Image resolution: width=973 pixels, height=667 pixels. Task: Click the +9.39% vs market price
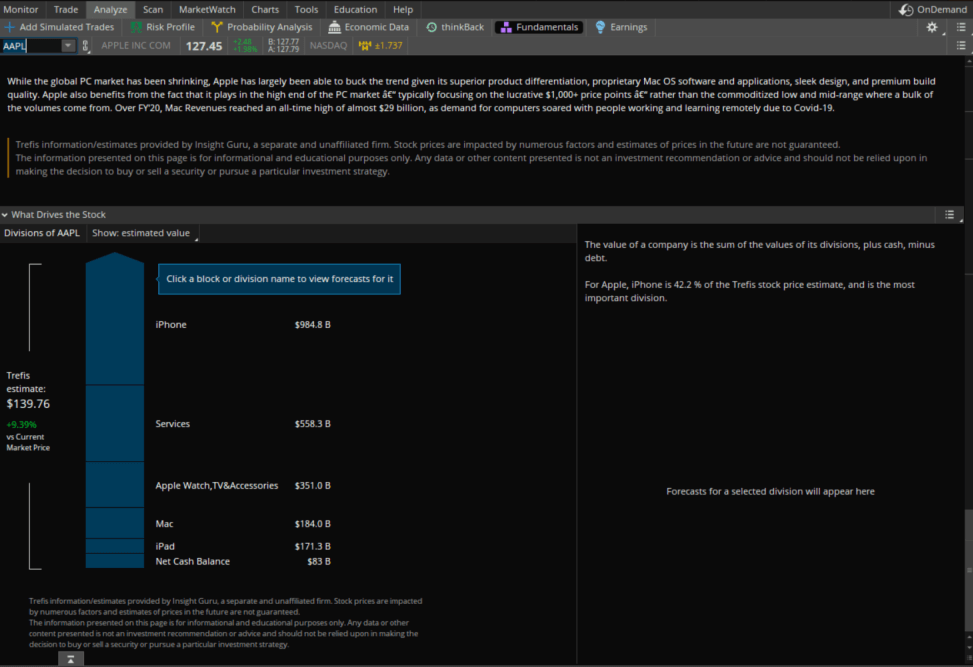(x=21, y=425)
